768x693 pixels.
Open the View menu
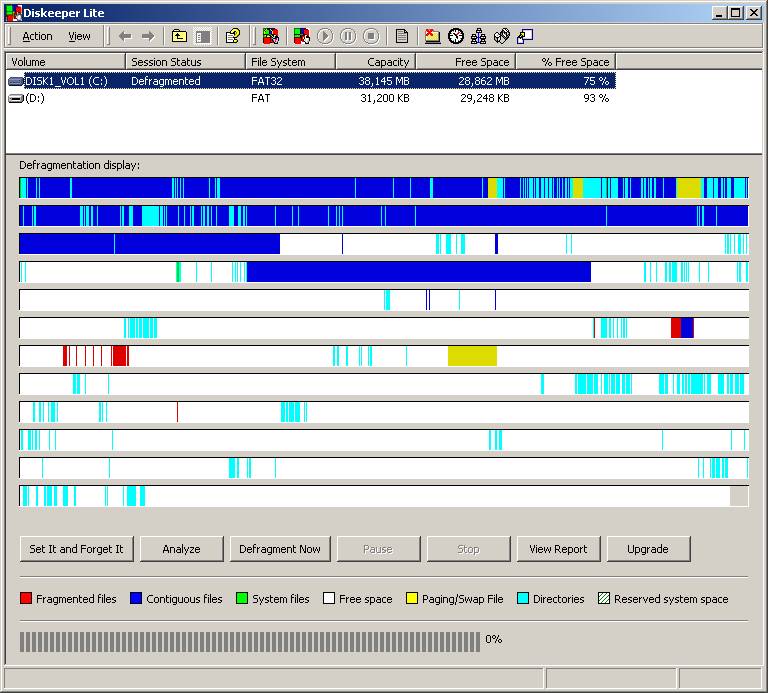79,36
